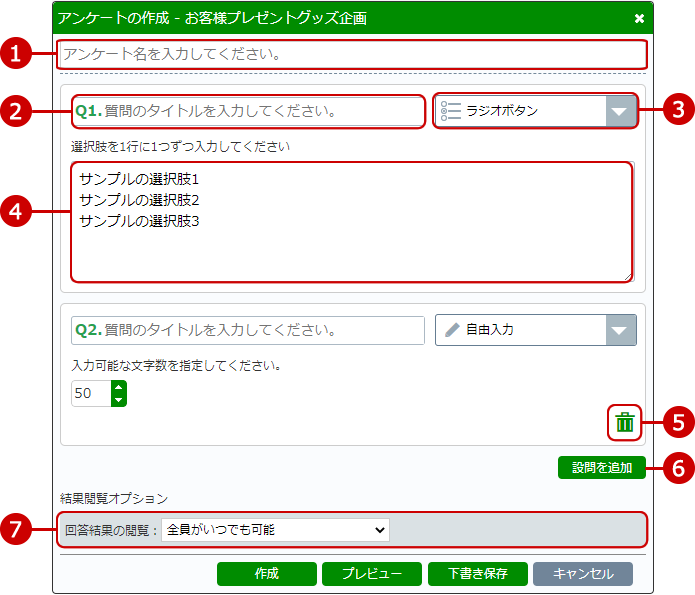This screenshot has height=595, width=695.
Task: Decrease character count with down arrow
Action: (118, 400)
